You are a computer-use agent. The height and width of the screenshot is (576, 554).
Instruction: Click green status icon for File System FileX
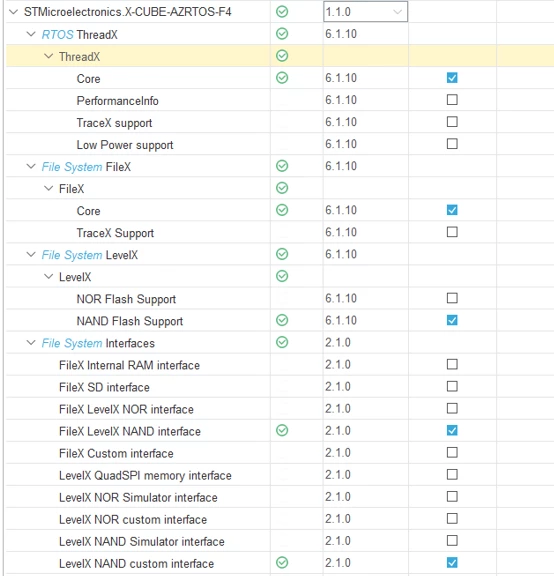[282, 166]
